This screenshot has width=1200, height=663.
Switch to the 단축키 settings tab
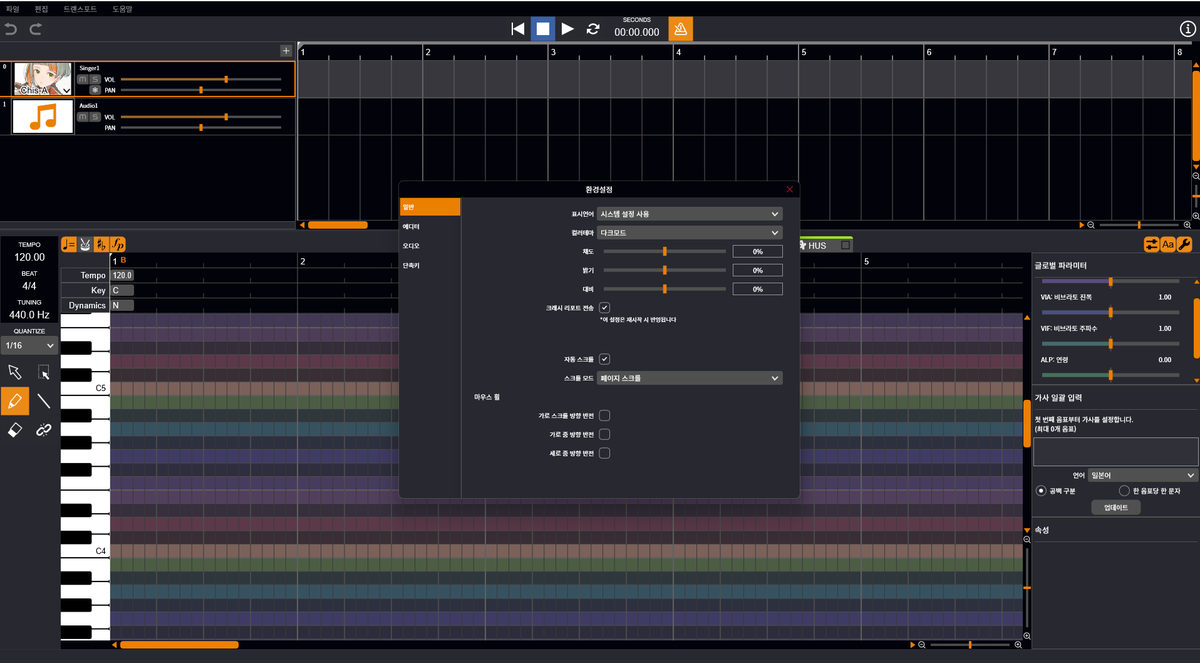tap(430, 264)
